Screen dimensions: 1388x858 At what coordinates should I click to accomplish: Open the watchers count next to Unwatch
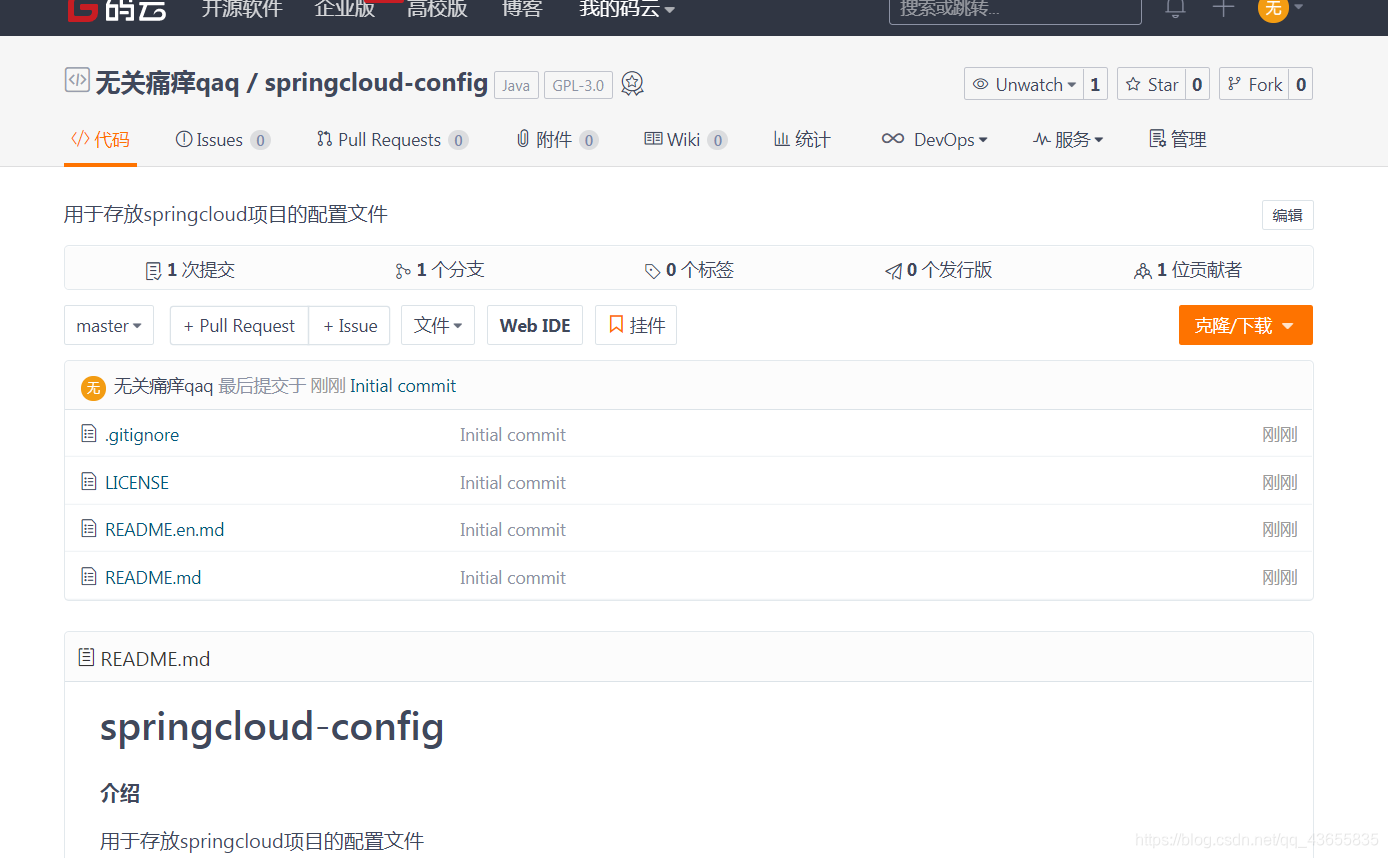pyautogui.click(x=1095, y=84)
